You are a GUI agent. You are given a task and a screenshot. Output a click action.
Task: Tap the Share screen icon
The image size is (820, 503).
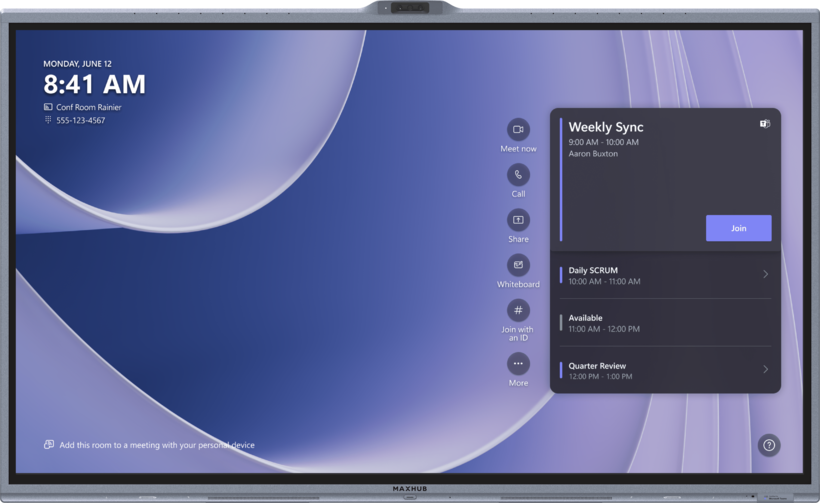518,220
